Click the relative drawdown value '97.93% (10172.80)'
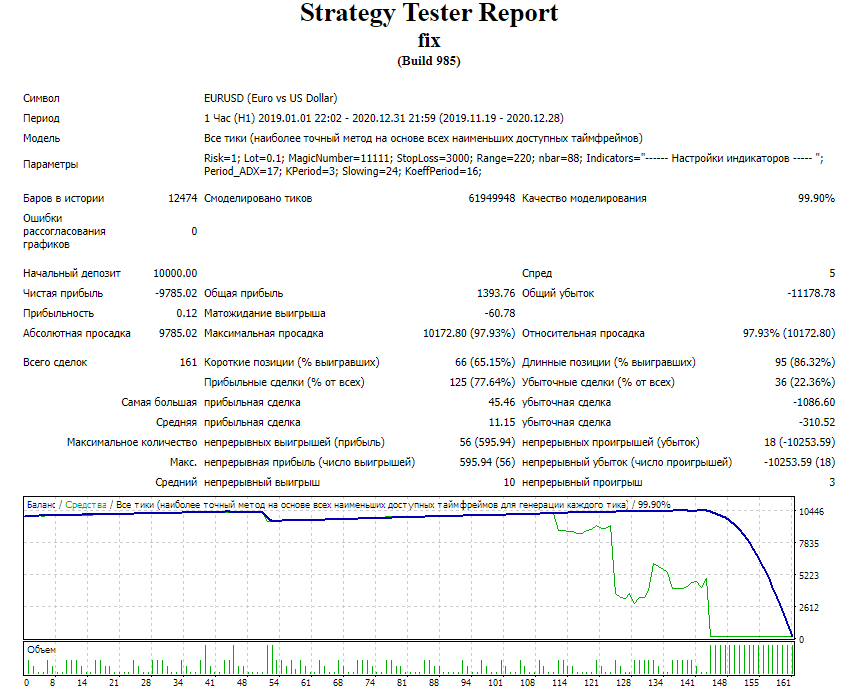This screenshot has width=850, height=695. pyautogui.click(x=789, y=333)
